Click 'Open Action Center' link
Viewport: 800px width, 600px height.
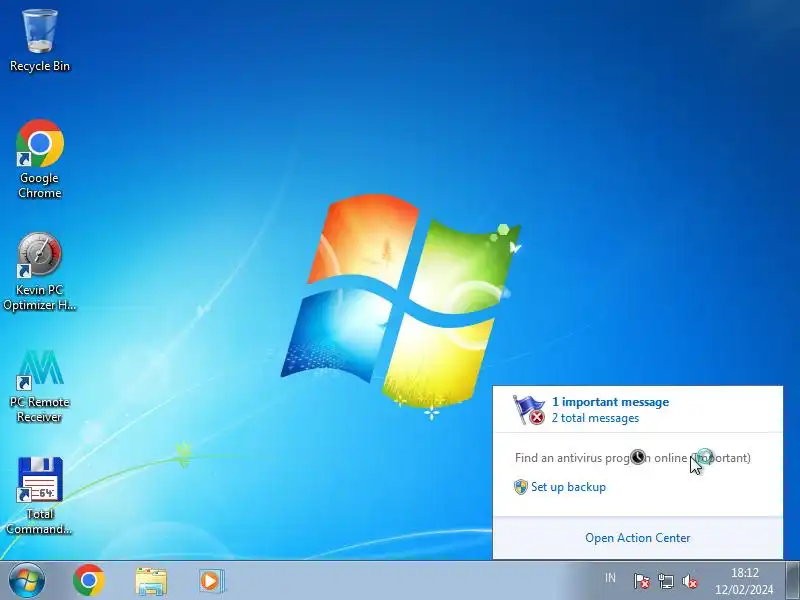pyautogui.click(x=638, y=538)
